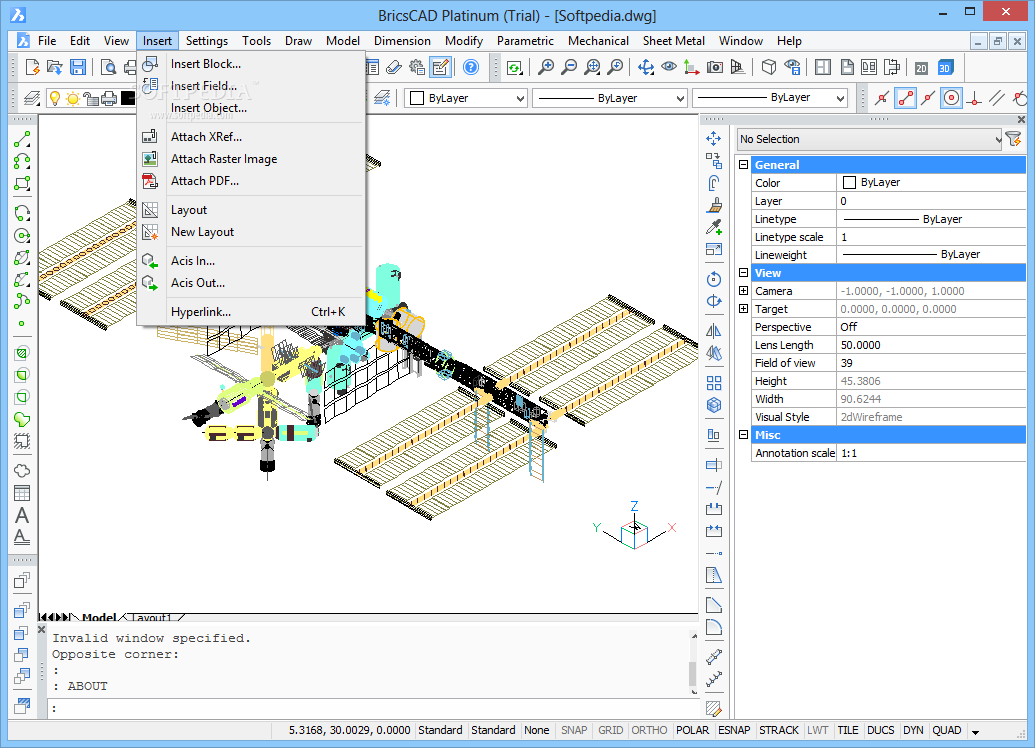Toggle STRACK in the status bar

point(778,730)
